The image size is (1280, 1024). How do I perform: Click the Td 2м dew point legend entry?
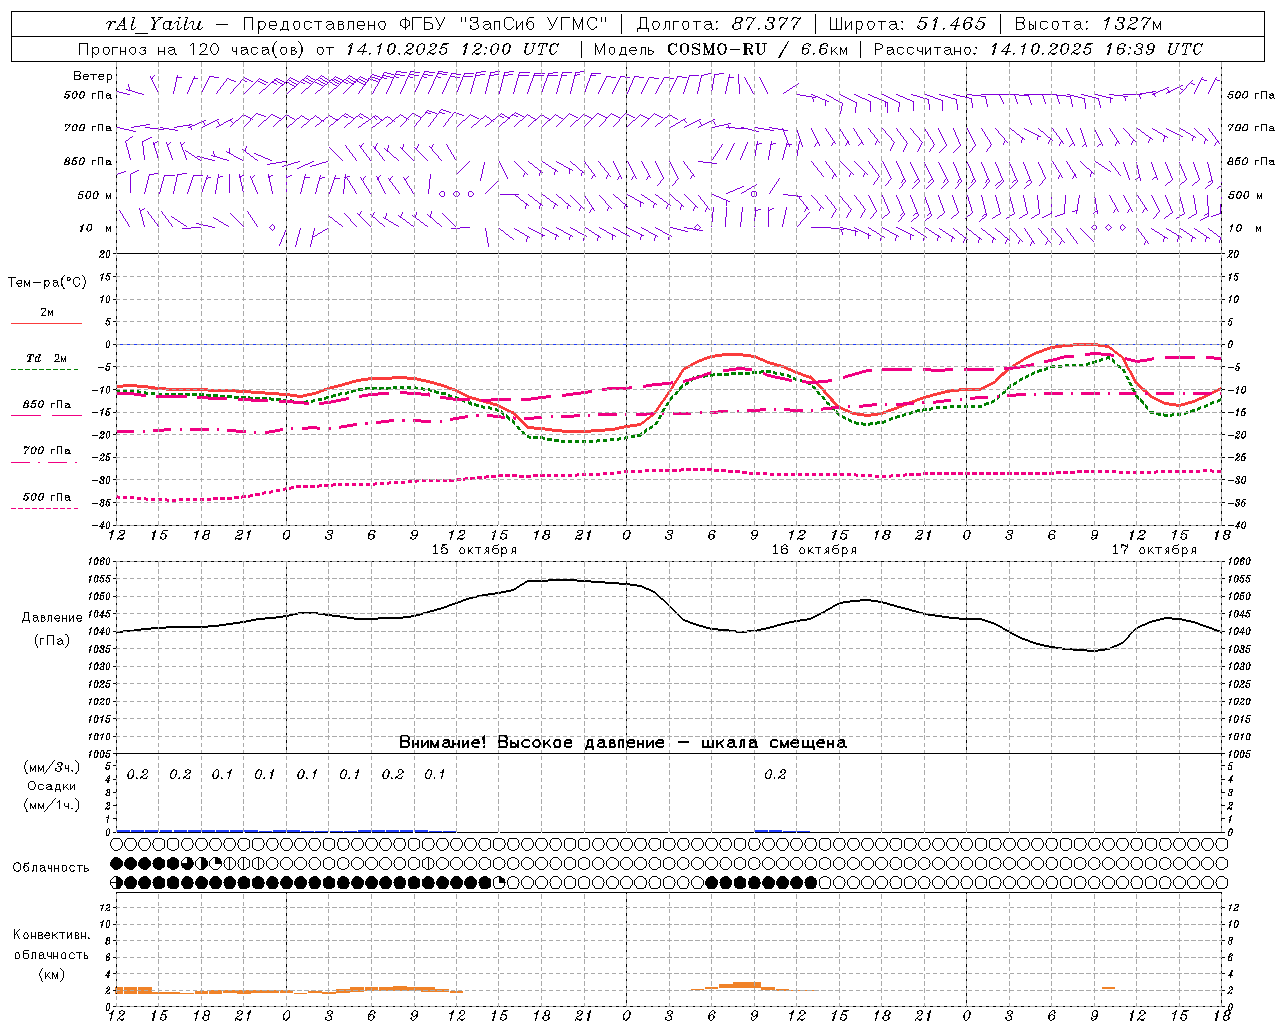[x=47, y=358]
